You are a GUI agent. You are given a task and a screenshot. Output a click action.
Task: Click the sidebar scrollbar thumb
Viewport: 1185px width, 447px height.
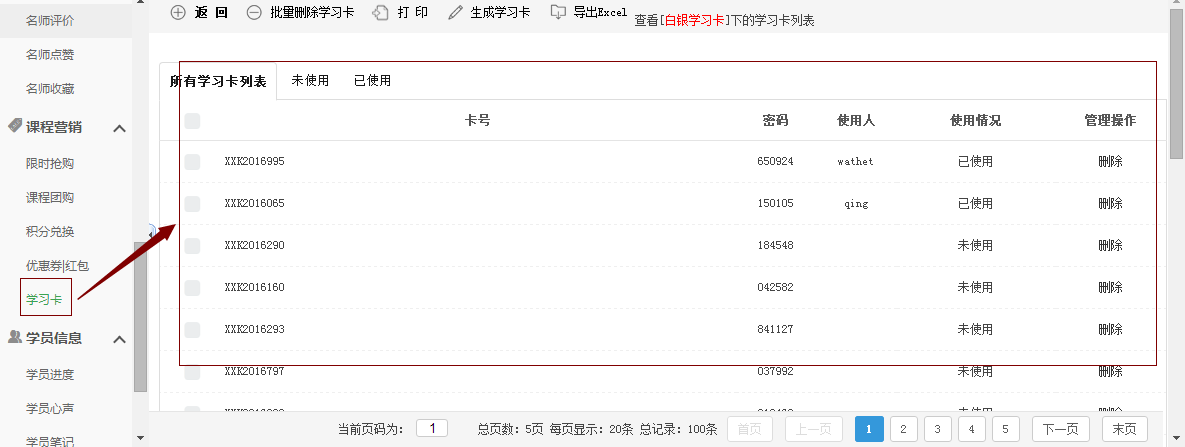pos(140,316)
